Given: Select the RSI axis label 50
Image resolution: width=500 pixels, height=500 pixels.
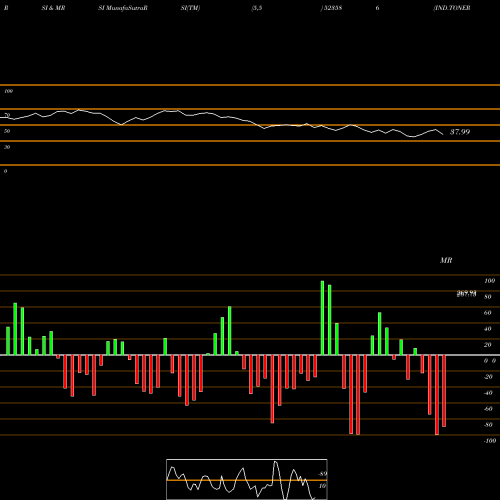Looking at the screenshot, I should (7, 131).
